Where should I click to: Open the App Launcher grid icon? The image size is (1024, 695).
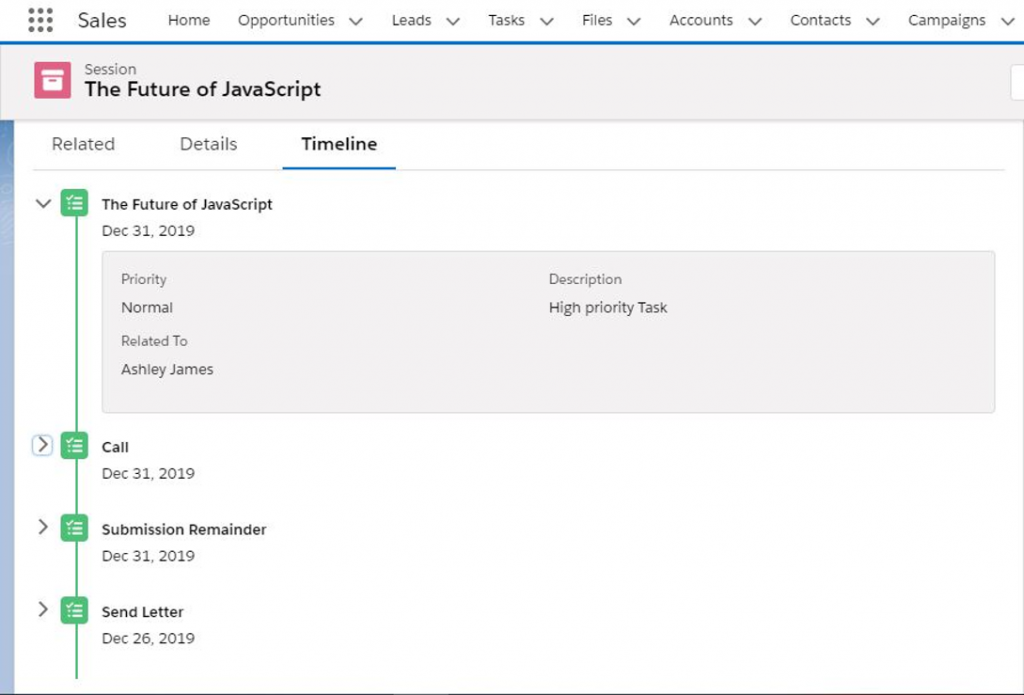tap(40, 20)
